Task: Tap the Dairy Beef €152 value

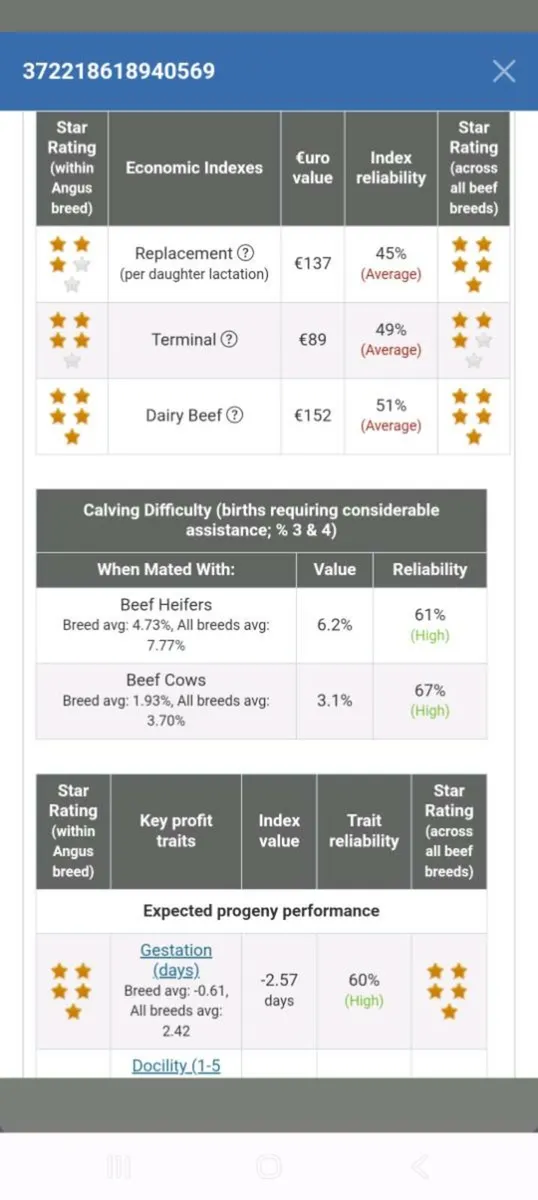Action: tap(312, 415)
